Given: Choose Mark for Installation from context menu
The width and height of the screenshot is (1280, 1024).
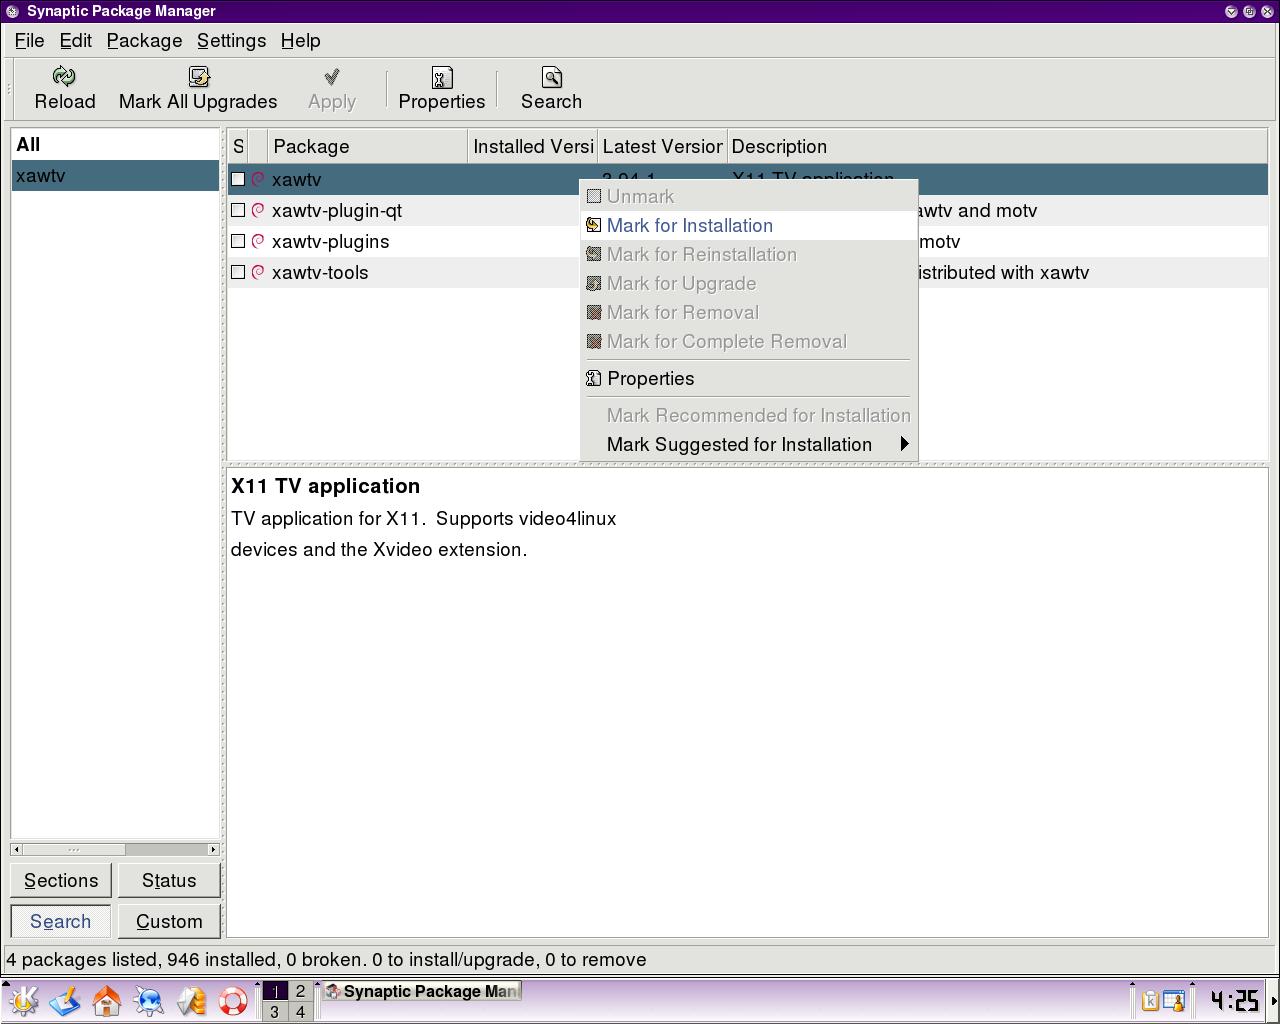Looking at the screenshot, I should [x=749, y=225].
